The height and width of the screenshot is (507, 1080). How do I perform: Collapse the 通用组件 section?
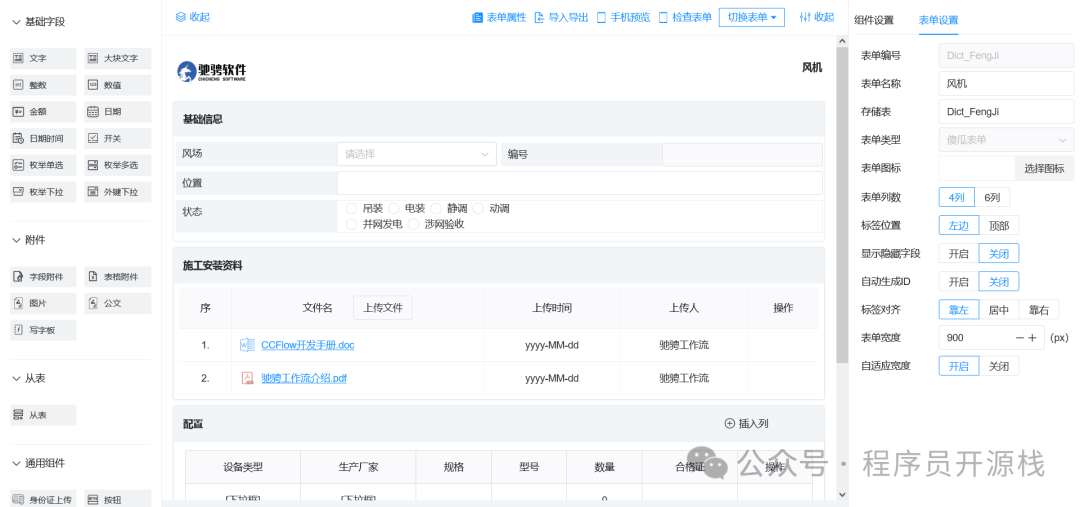tap(39, 463)
